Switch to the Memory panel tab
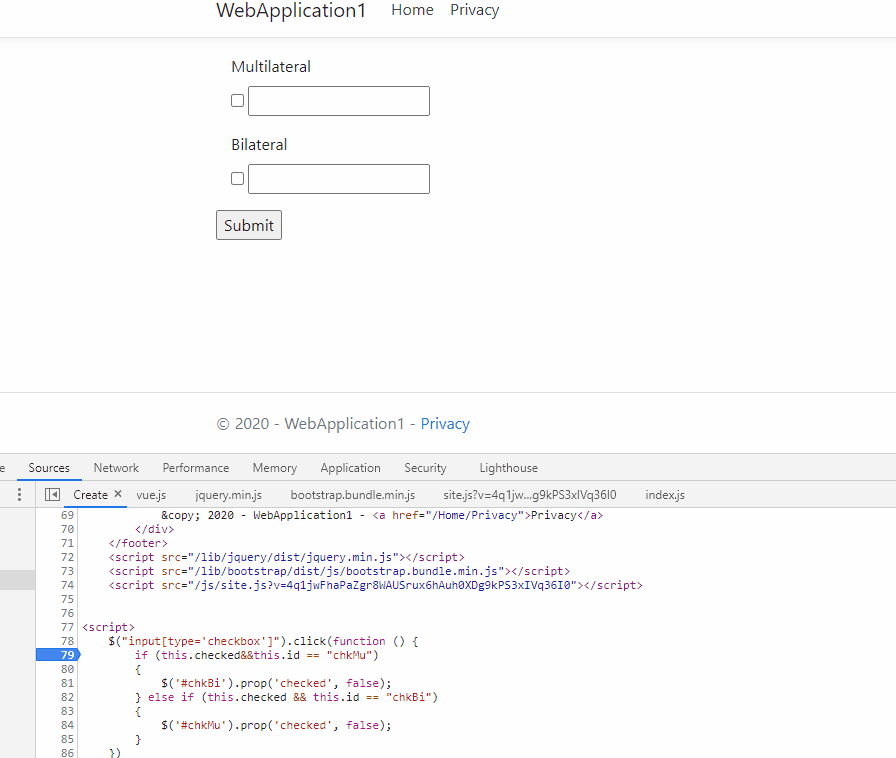The width and height of the screenshot is (896, 758). [x=275, y=468]
